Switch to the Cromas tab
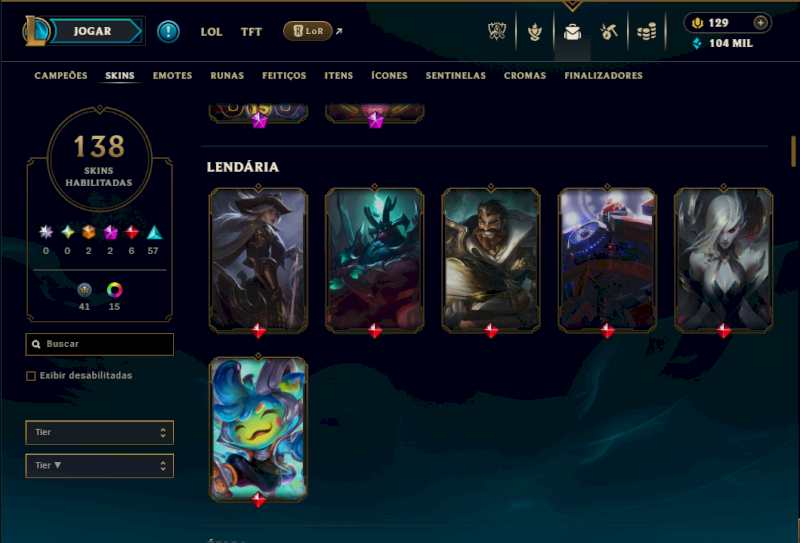The height and width of the screenshot is (543, 800). click(524, 76)
